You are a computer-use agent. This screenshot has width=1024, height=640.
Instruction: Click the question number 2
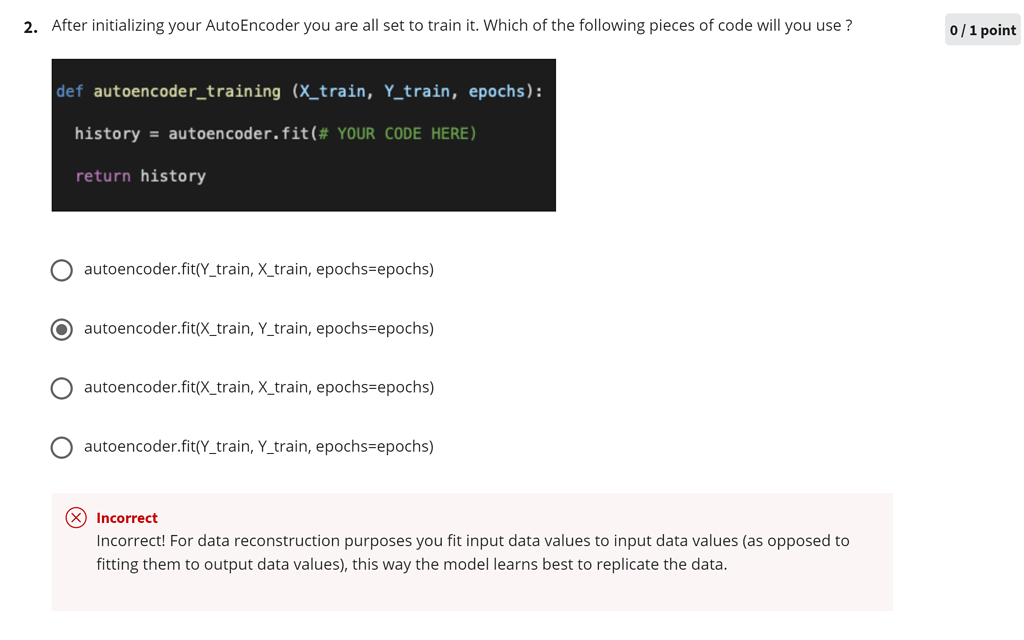30,26
